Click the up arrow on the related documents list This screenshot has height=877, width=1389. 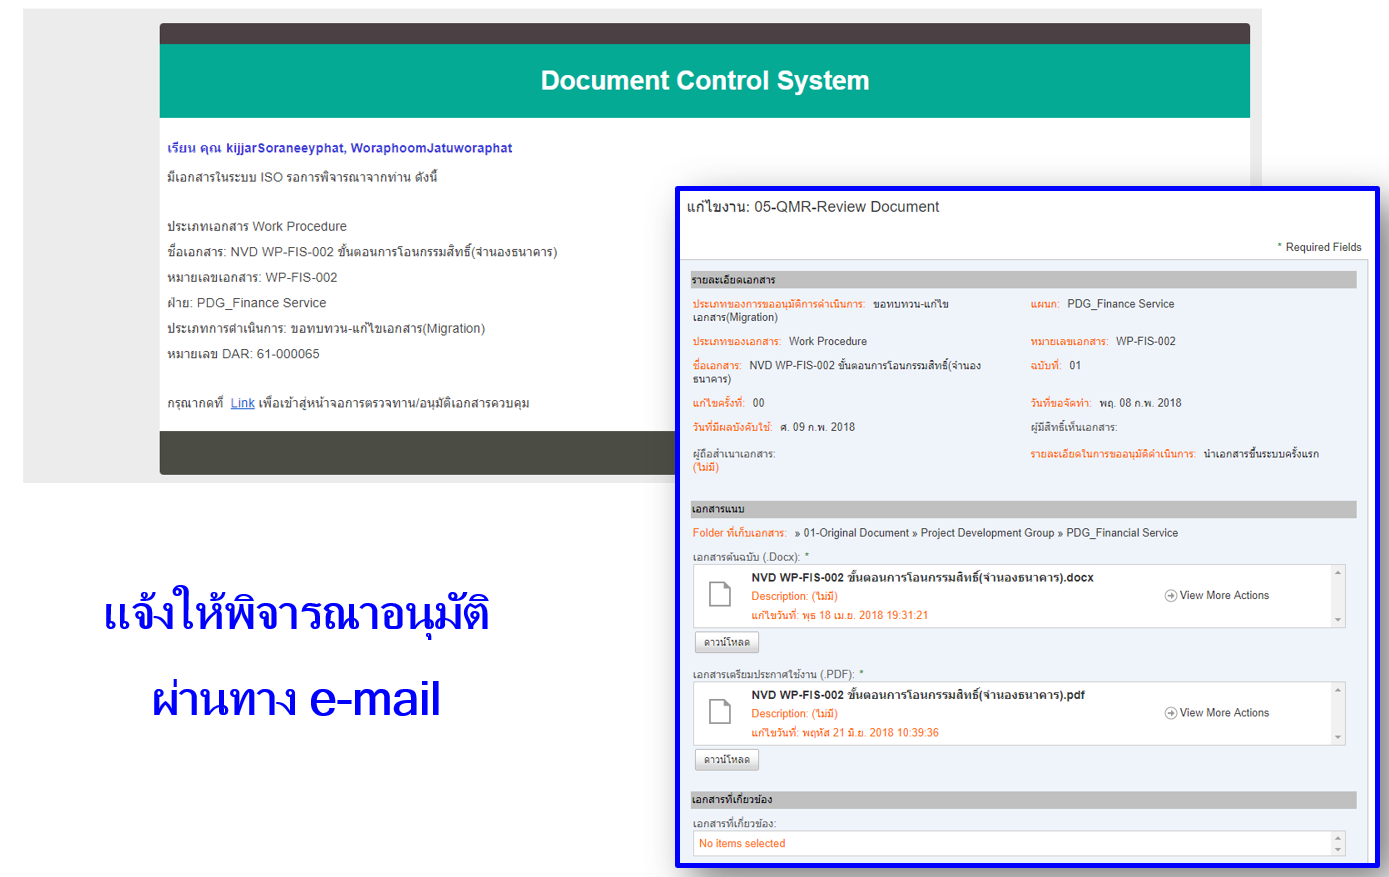(1337, 837)
